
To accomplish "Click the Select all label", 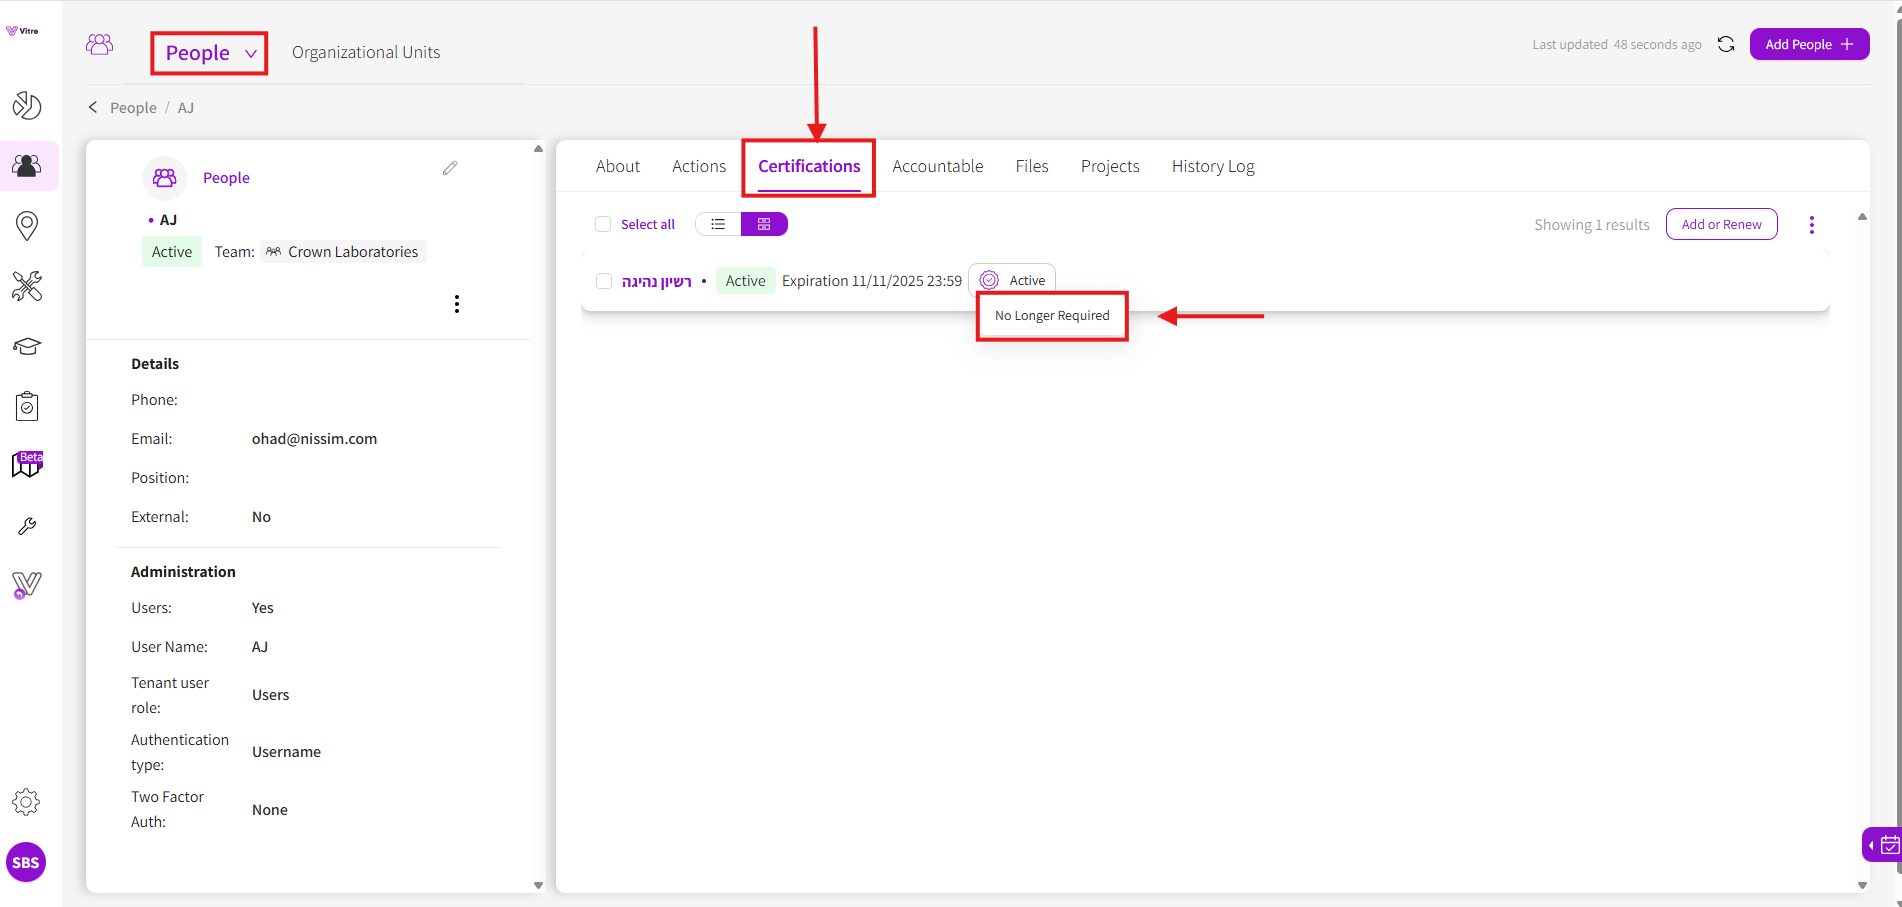I will 648,224.
